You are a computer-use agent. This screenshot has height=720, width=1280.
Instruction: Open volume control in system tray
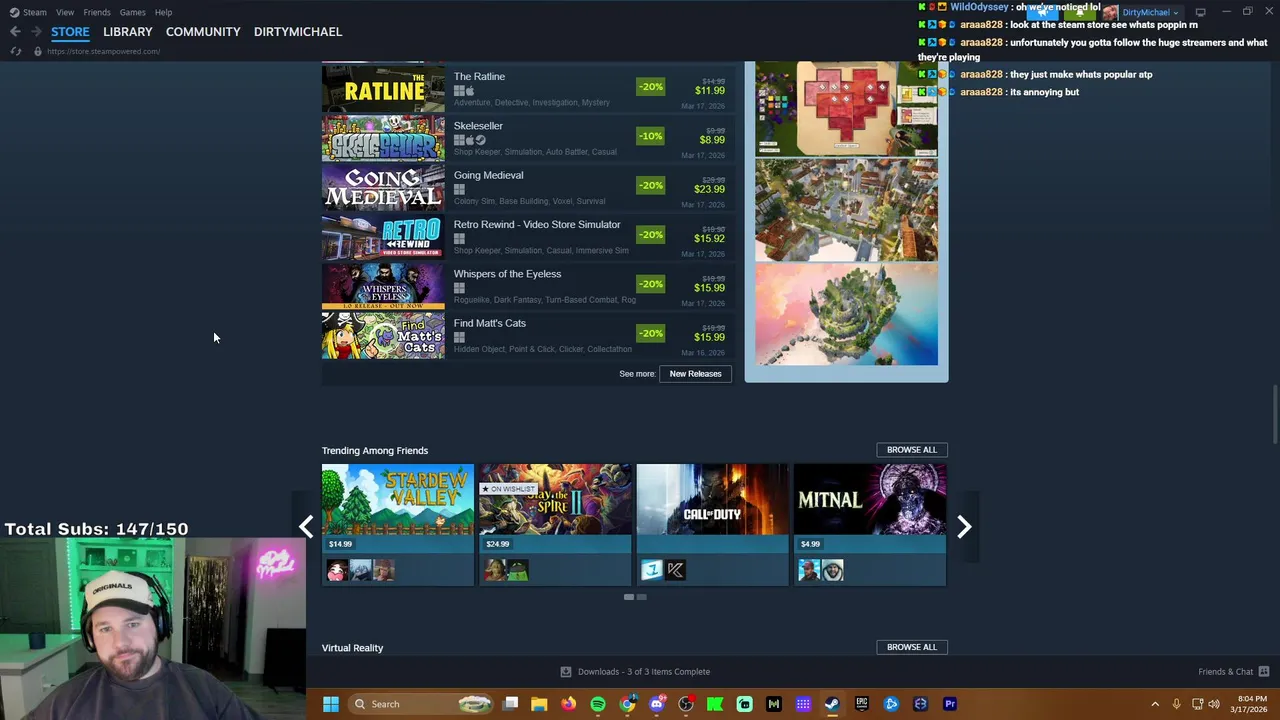(1214, 704)
